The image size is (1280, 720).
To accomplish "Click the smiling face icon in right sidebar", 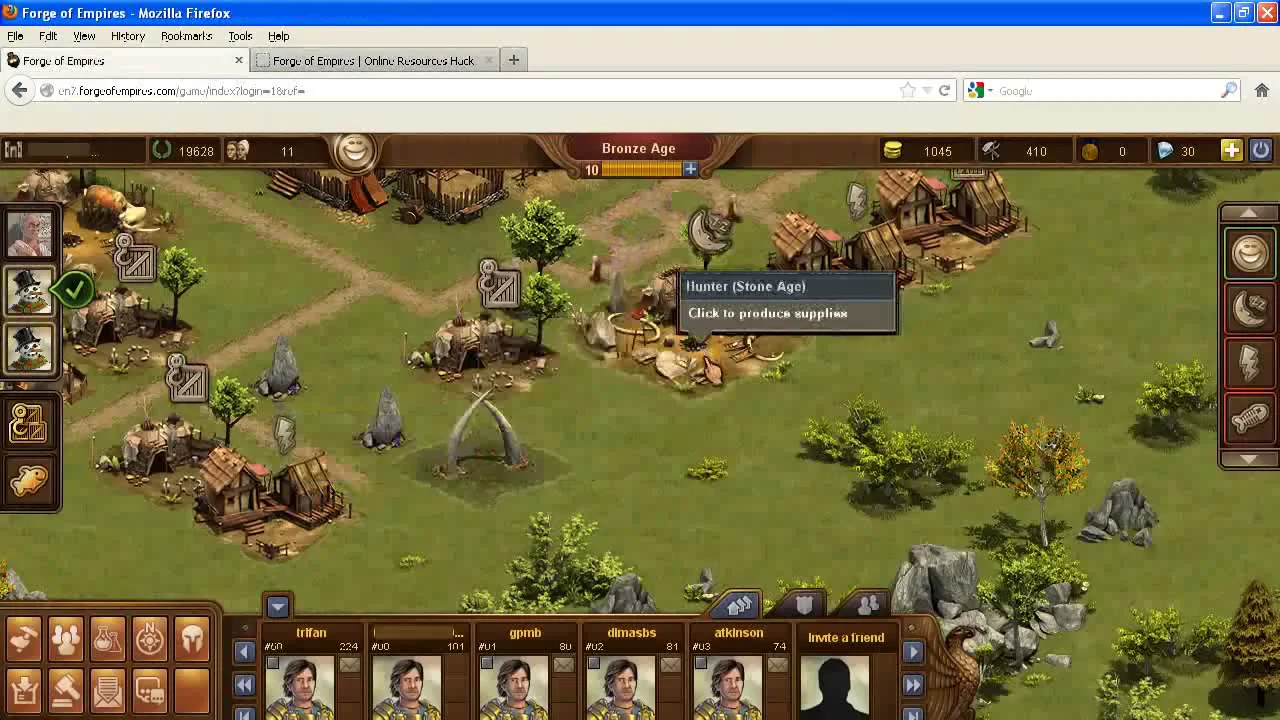I will pyautogui.click(x=1249, y=253).
